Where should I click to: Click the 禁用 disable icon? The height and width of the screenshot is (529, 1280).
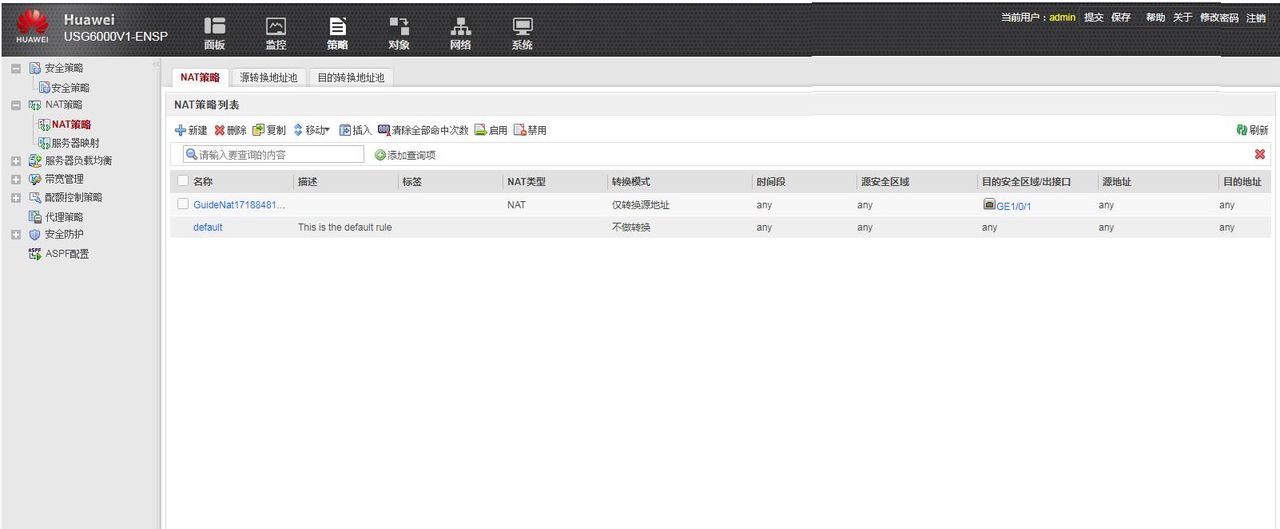click(520, 130)
